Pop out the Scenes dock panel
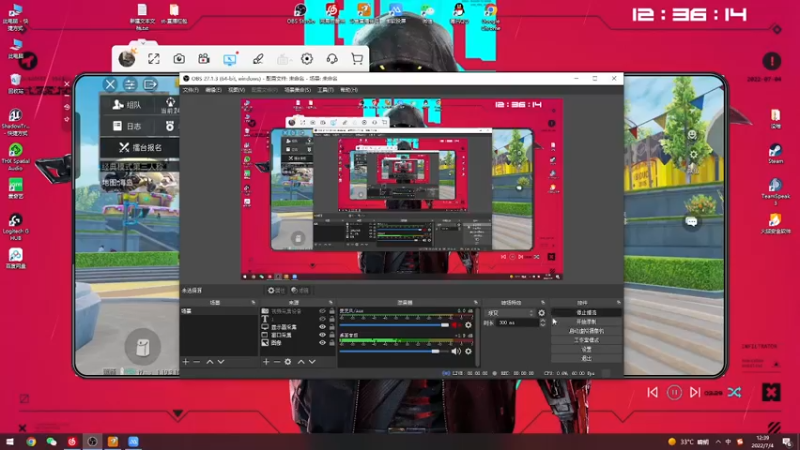This screenshot has height=450, width=800. (x=253, y=303)
